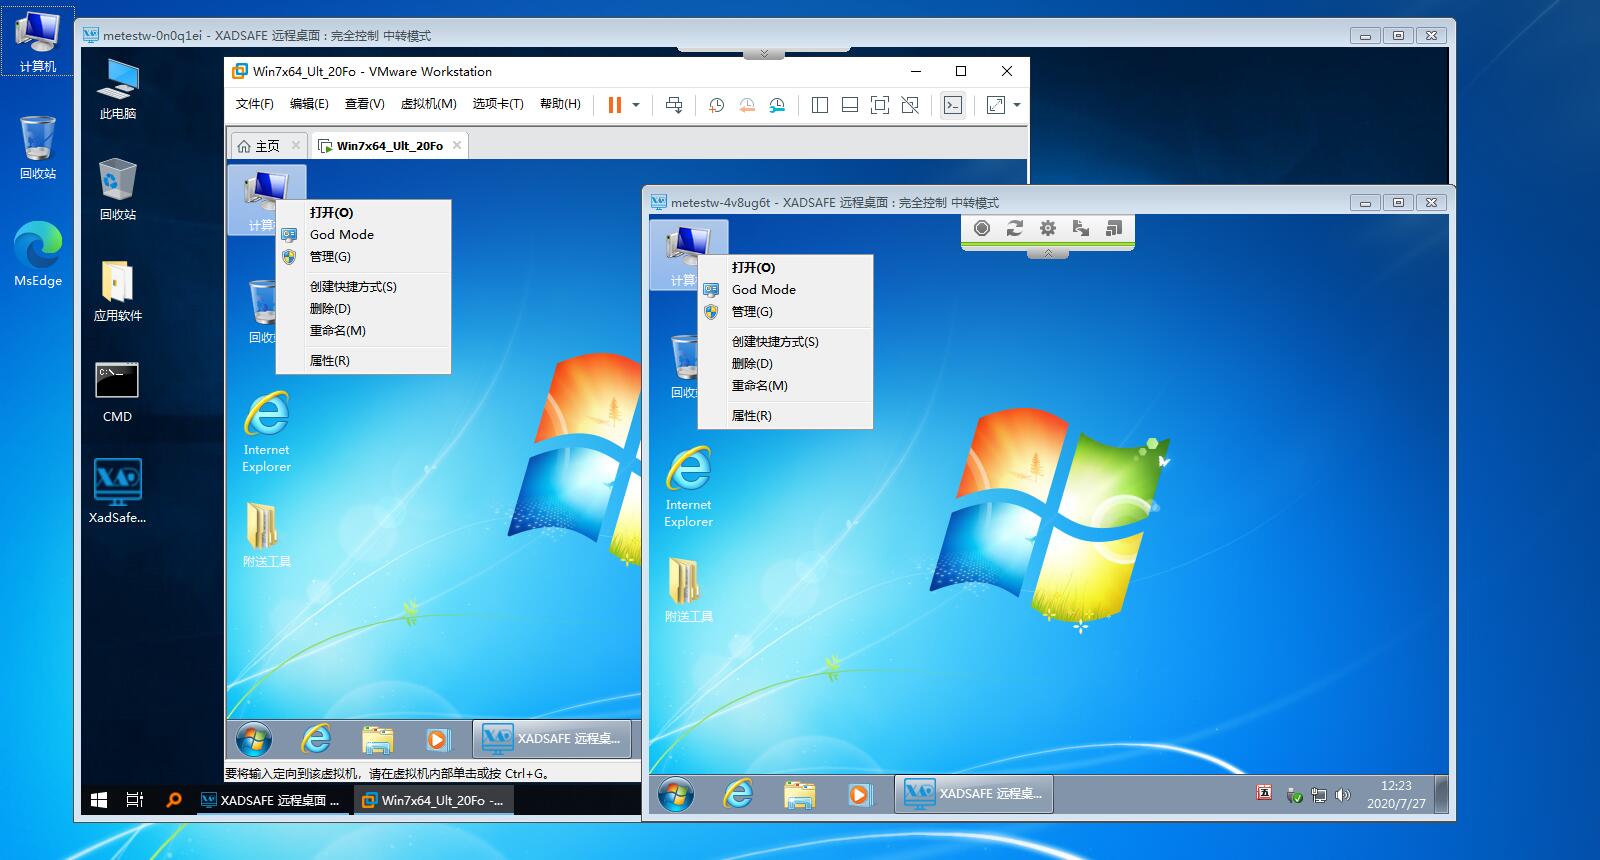The image size is (1600, 860).
Task: Choose 重命名(M) in the metestw-4v8ug6t context menu
Action: point(785,386)
